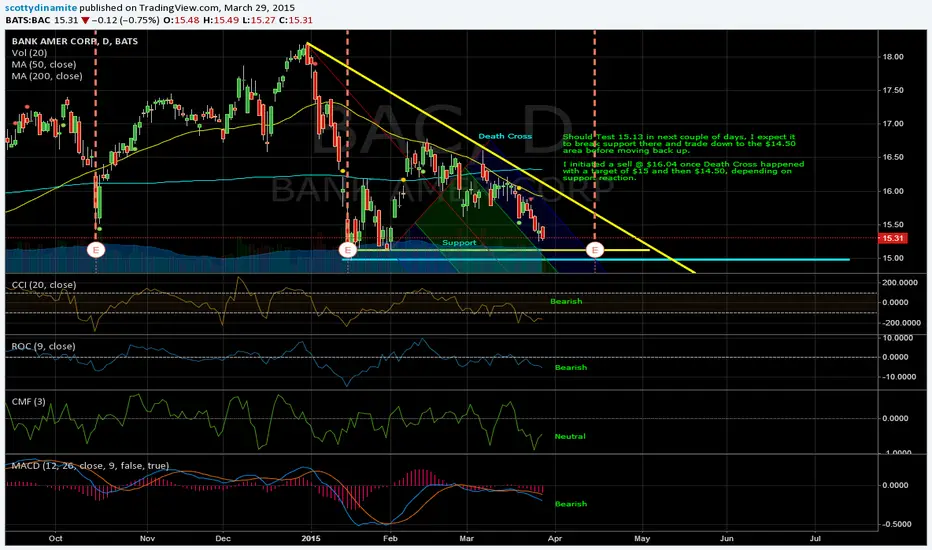Click the ROC (9, close) indicator label
The image size is (932, 550).
(x=43, y=346)
